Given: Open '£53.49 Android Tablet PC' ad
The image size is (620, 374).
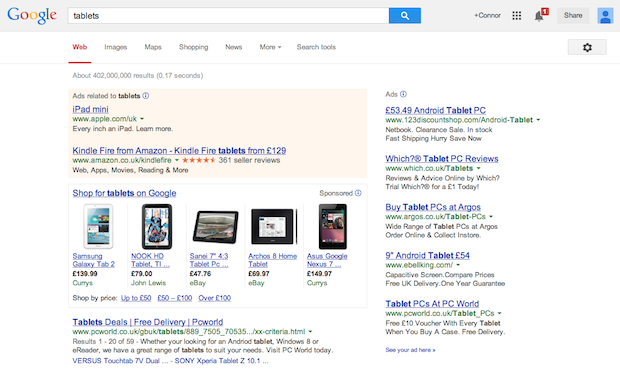Looking at the screenshot, I should (436, 110).
